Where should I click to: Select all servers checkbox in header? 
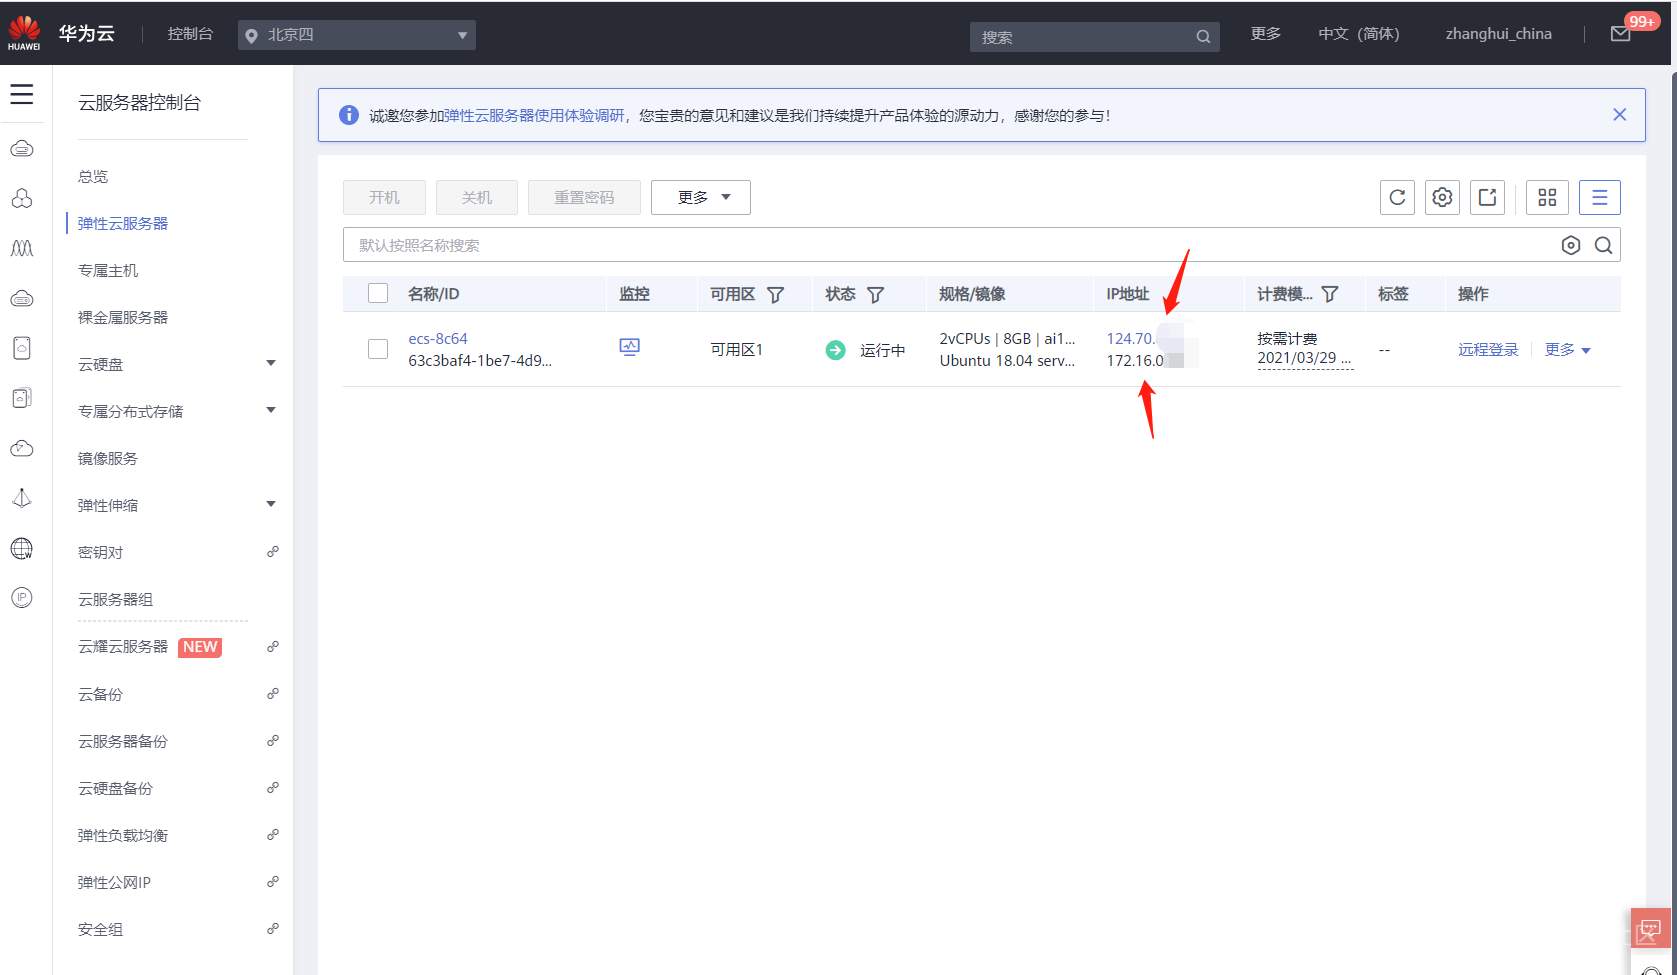pyautogui.click(x=378, y=293)
